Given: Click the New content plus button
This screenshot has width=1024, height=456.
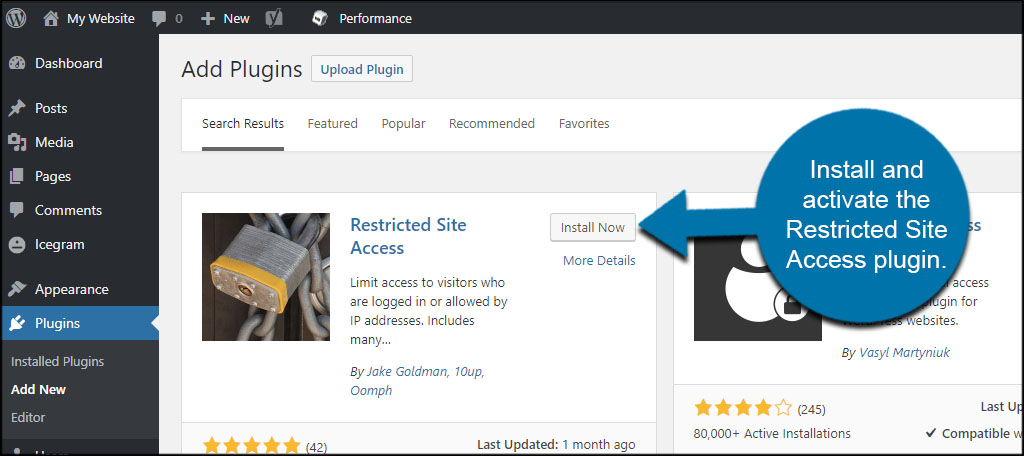Looking at the screenshot, I should tap(225, 18).
